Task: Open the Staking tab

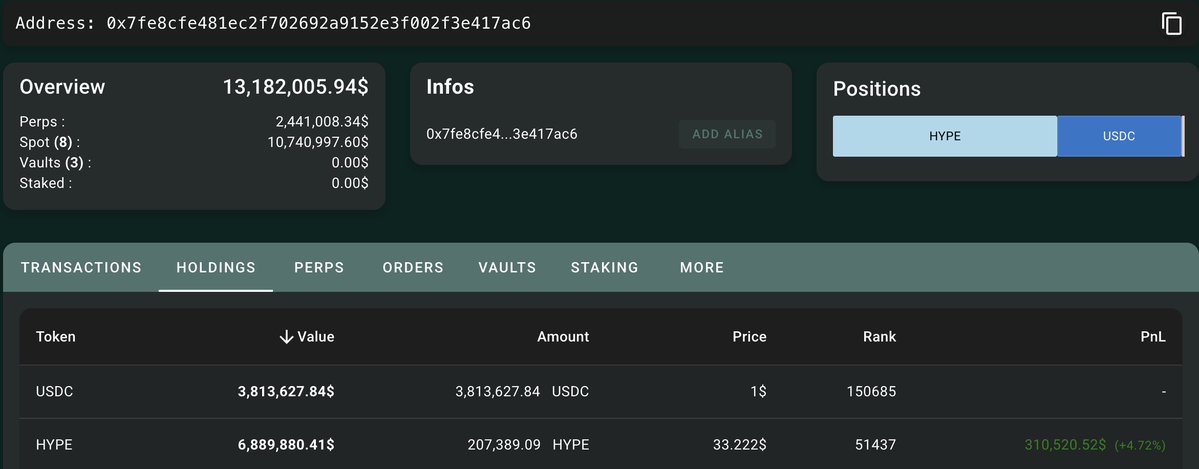Action: pyautogui.click(x=604, y=268)
